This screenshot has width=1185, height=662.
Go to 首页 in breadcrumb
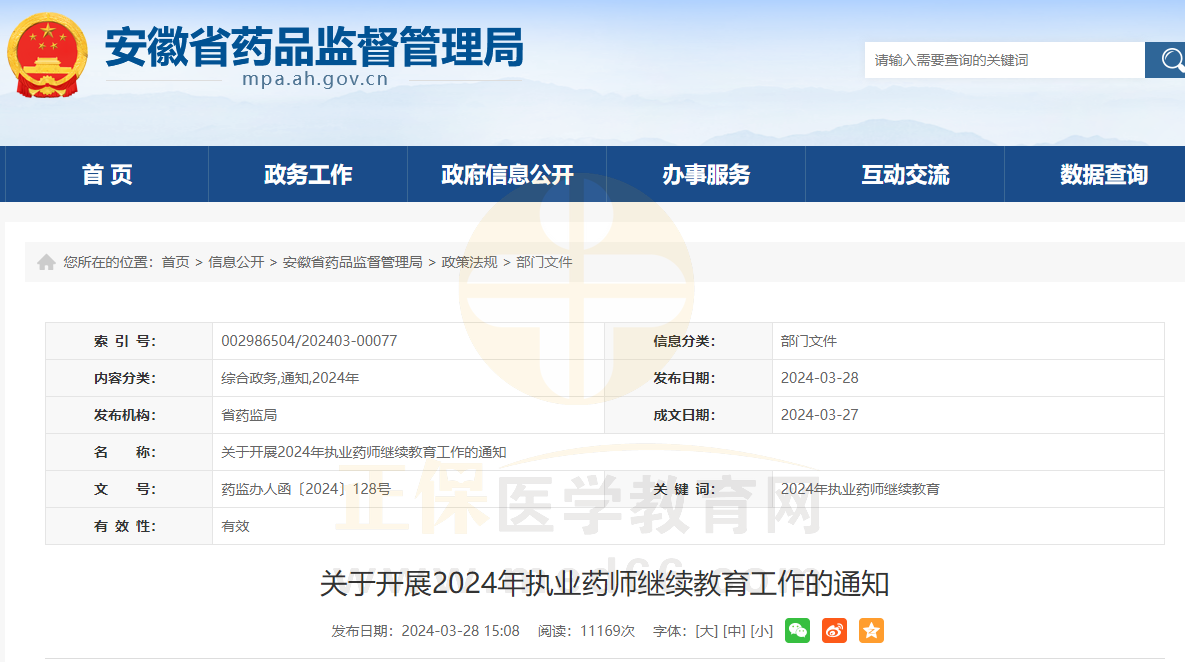click(x=175, y=262)
